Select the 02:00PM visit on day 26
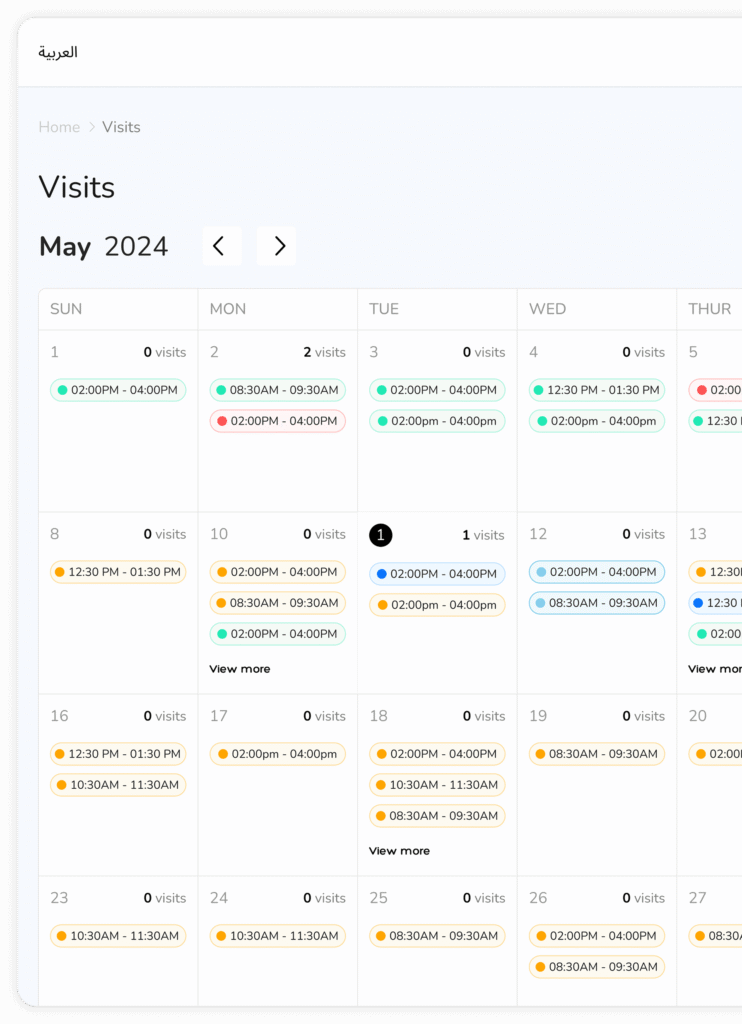This screenshot has height=1024, width=742. click(597, 936)
